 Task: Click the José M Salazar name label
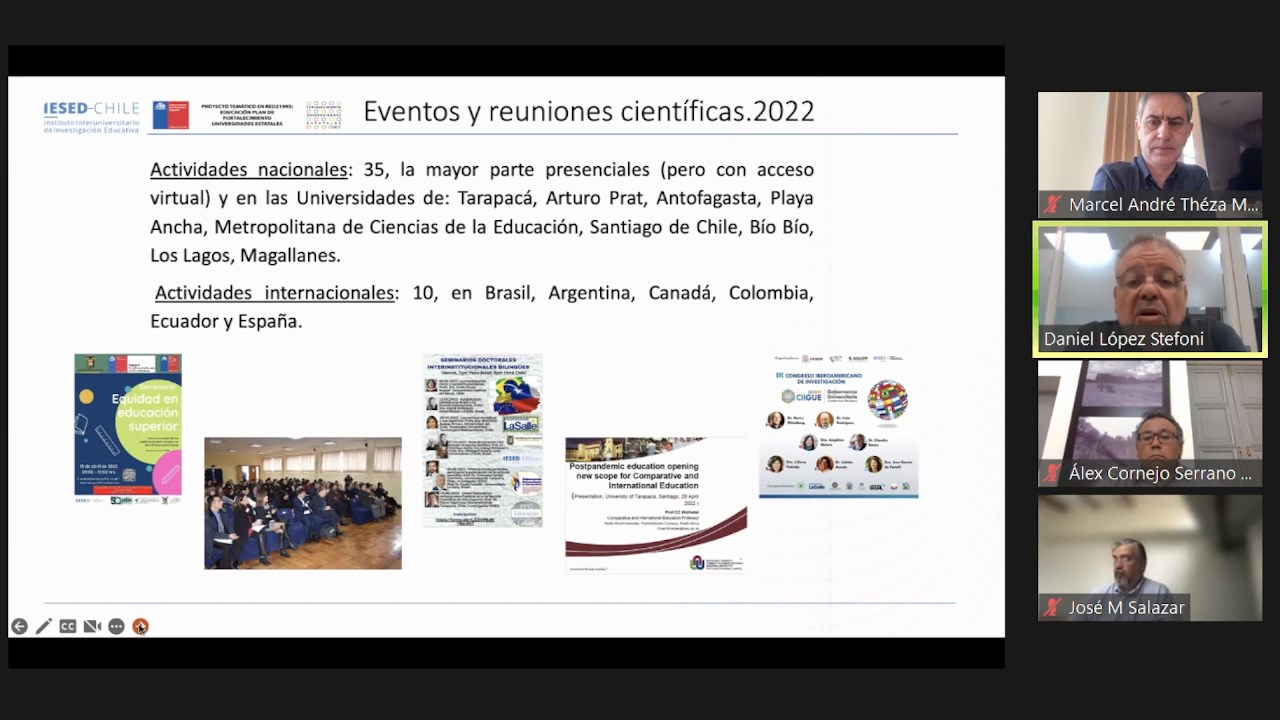1126,608
